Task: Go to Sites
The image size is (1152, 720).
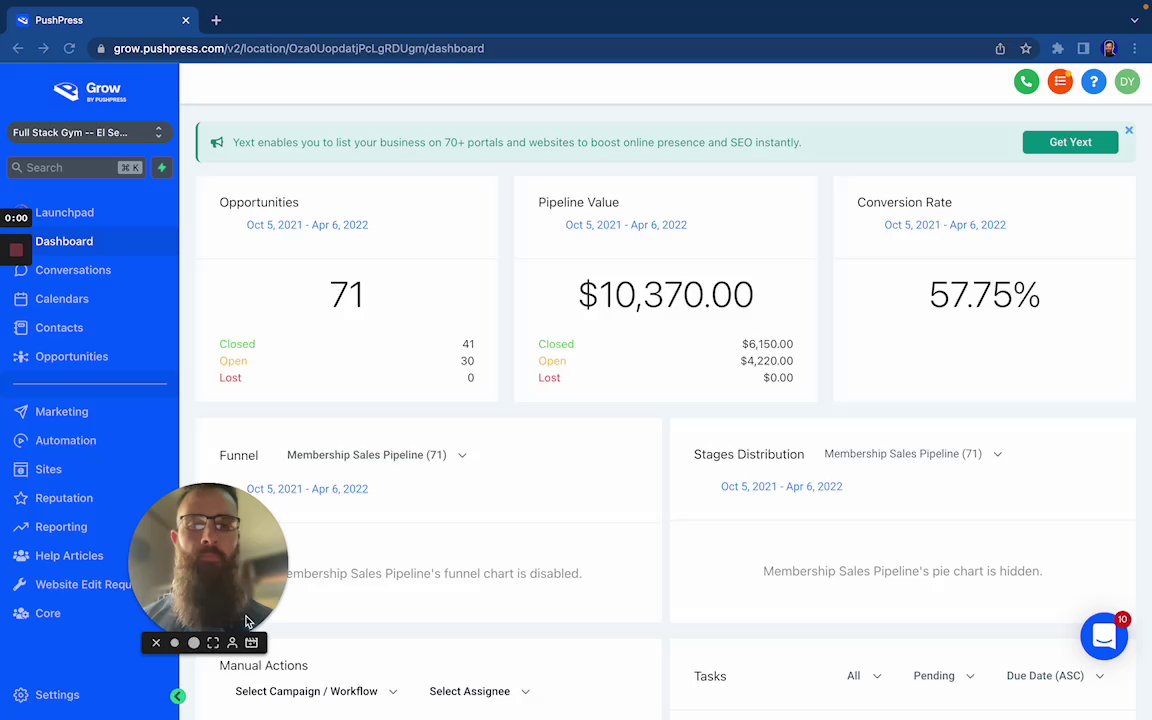Action: 48,469
